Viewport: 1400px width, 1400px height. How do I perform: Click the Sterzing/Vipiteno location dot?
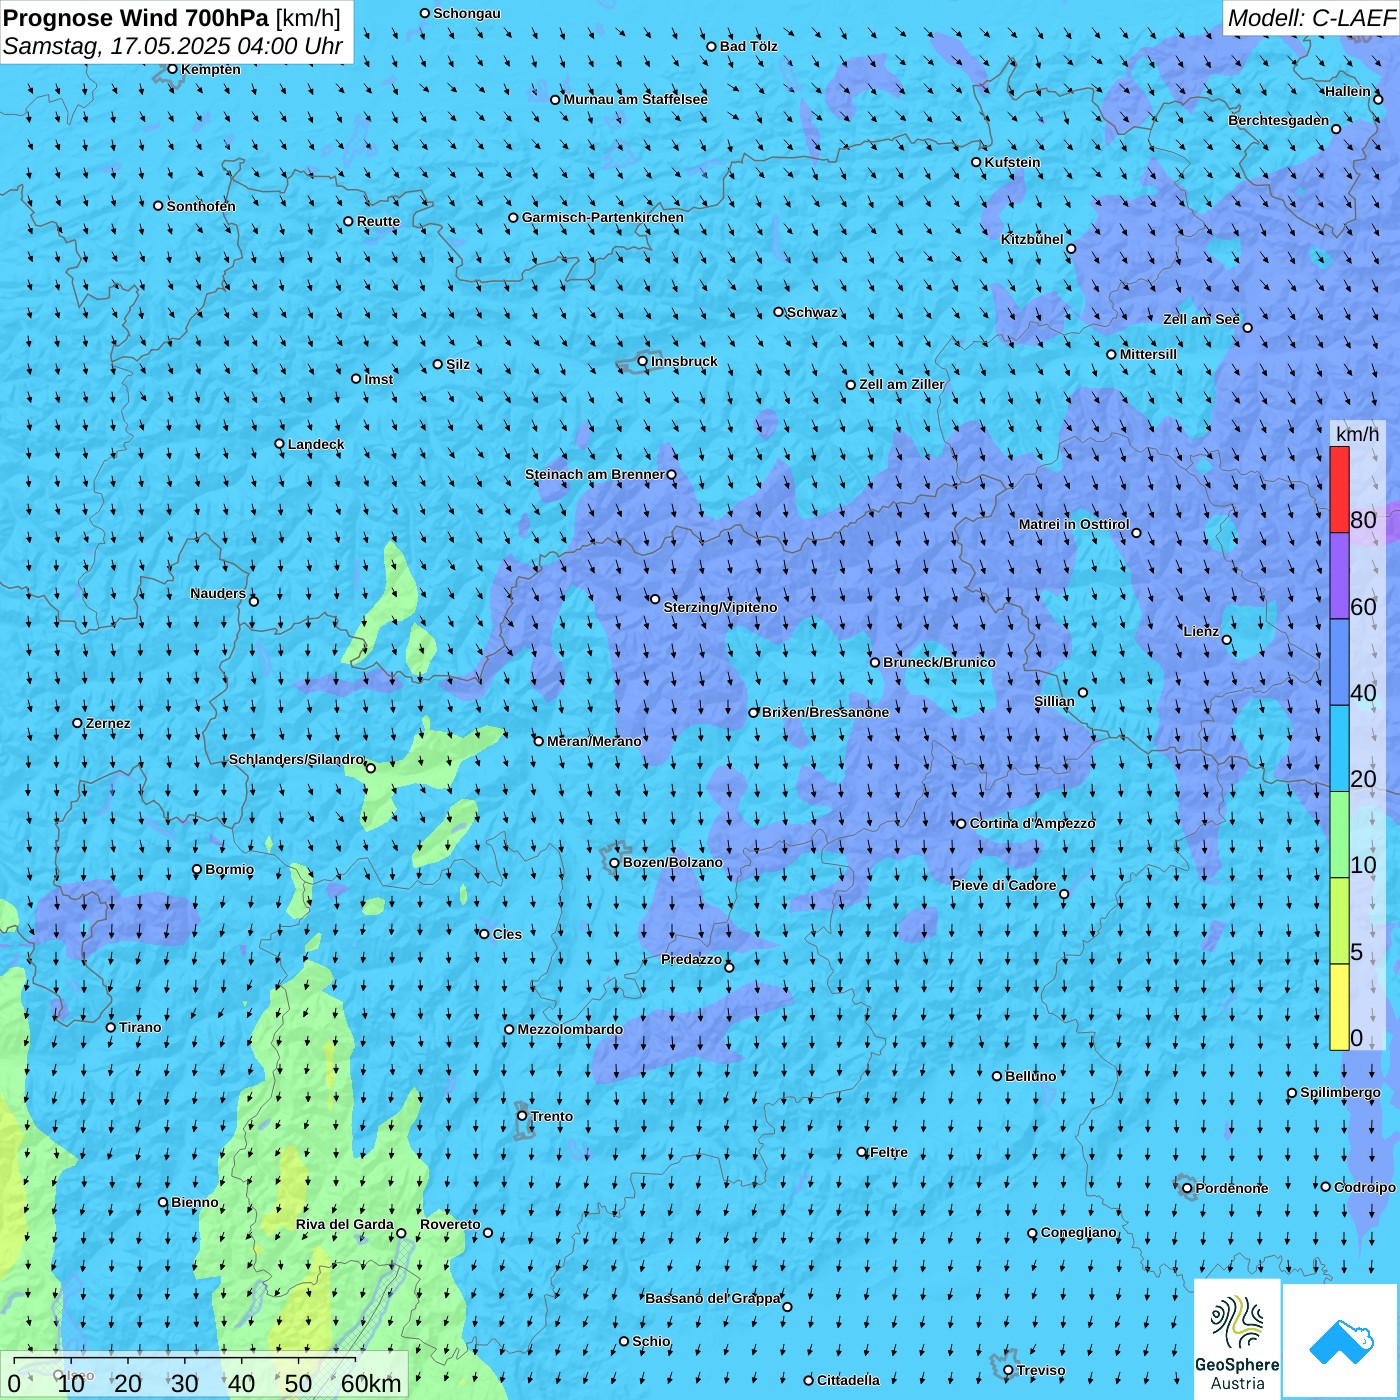[x=655, y=600]
